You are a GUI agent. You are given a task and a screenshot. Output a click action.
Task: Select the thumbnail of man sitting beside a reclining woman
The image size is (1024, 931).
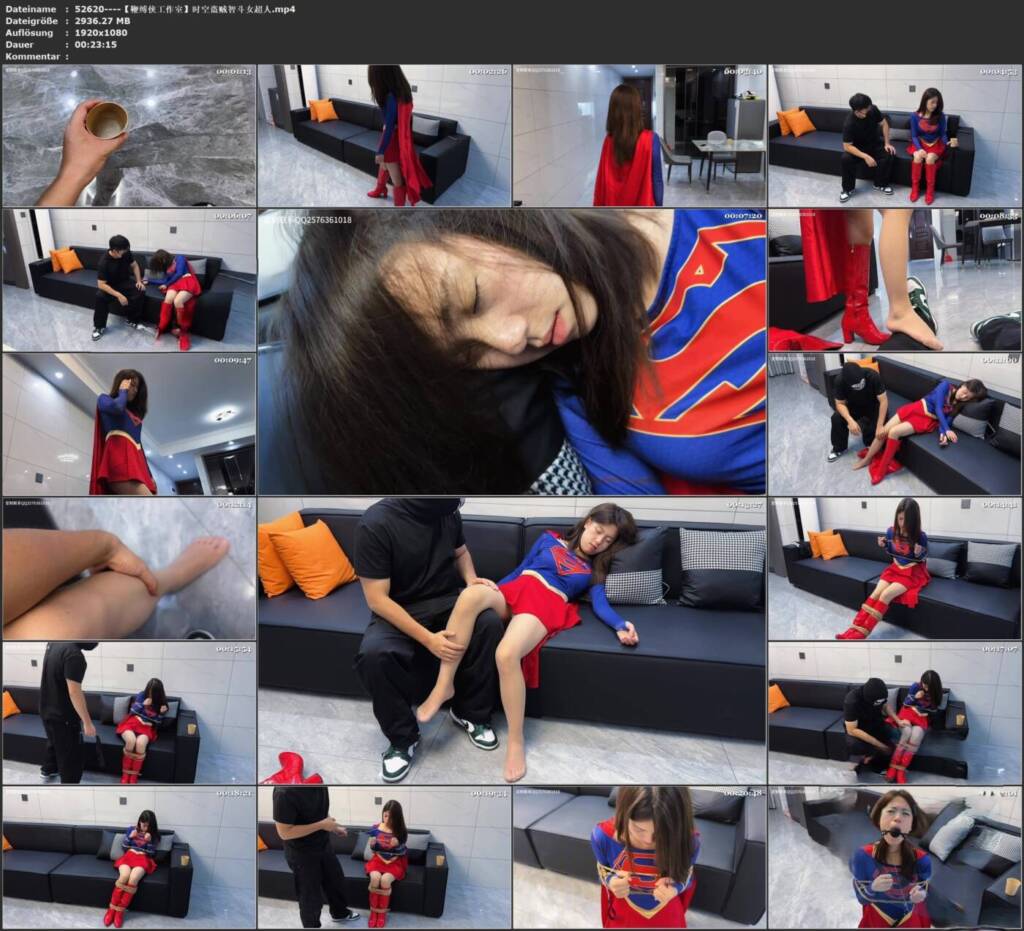(895, 424)
